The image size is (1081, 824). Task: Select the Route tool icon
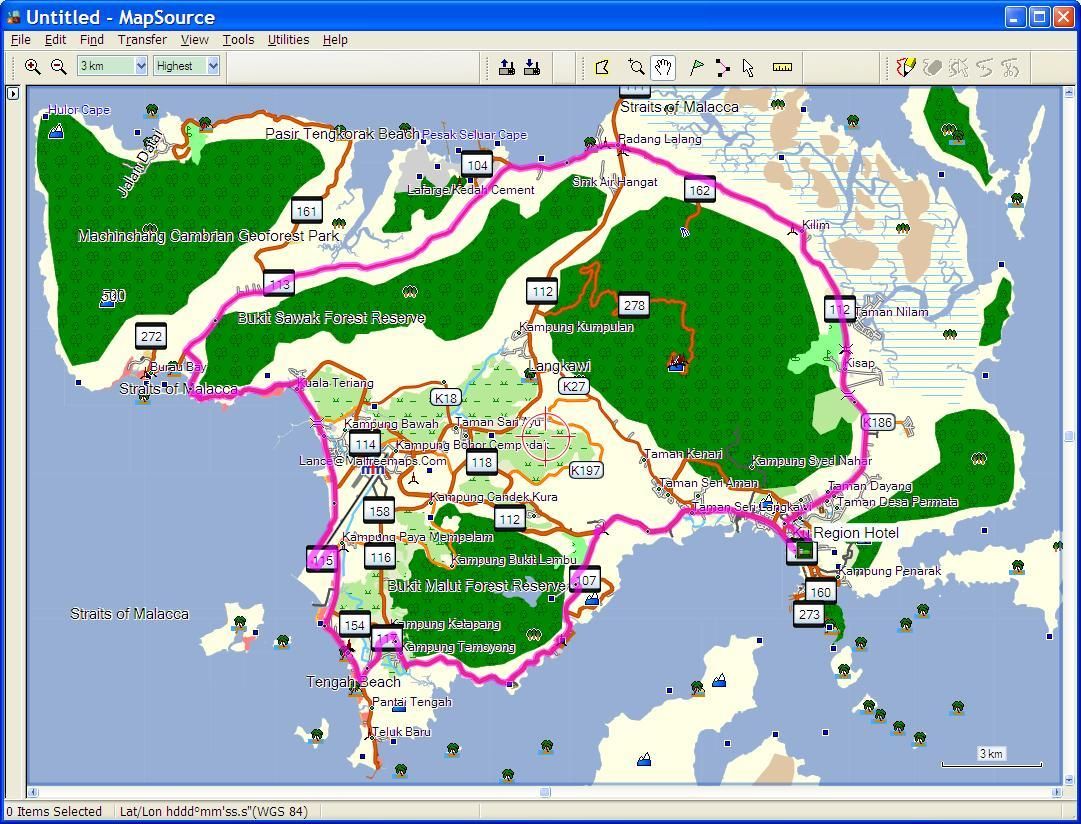pyautogui.click(x=723, y=67)
